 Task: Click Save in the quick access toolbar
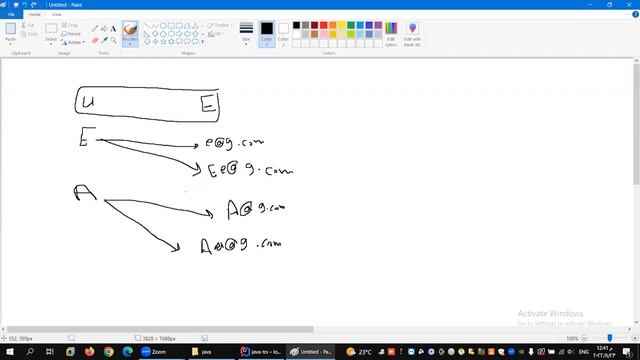coord(16,5)
